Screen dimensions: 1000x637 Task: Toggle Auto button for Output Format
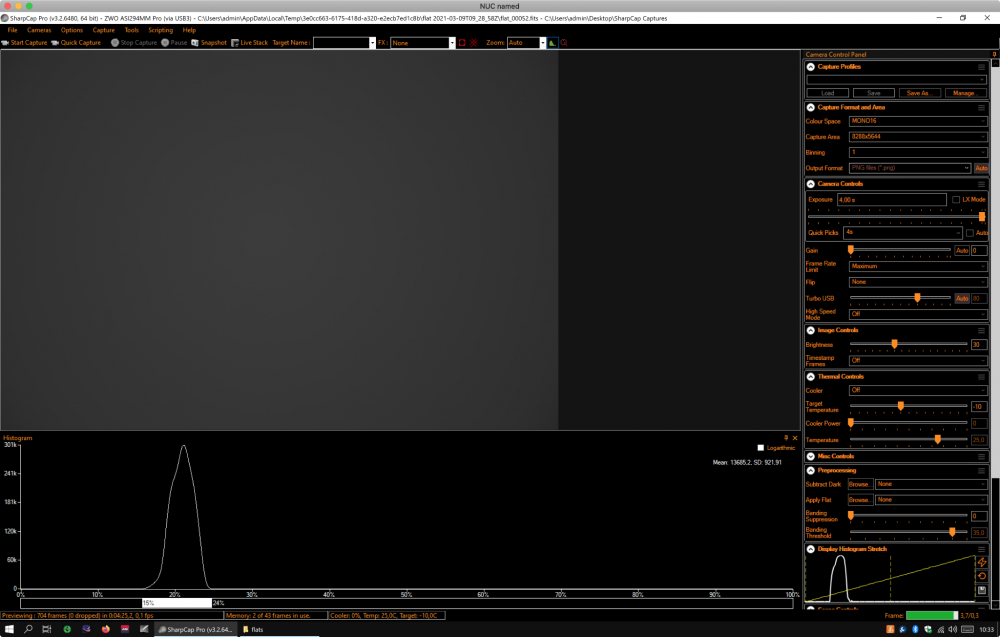[981, 168]
